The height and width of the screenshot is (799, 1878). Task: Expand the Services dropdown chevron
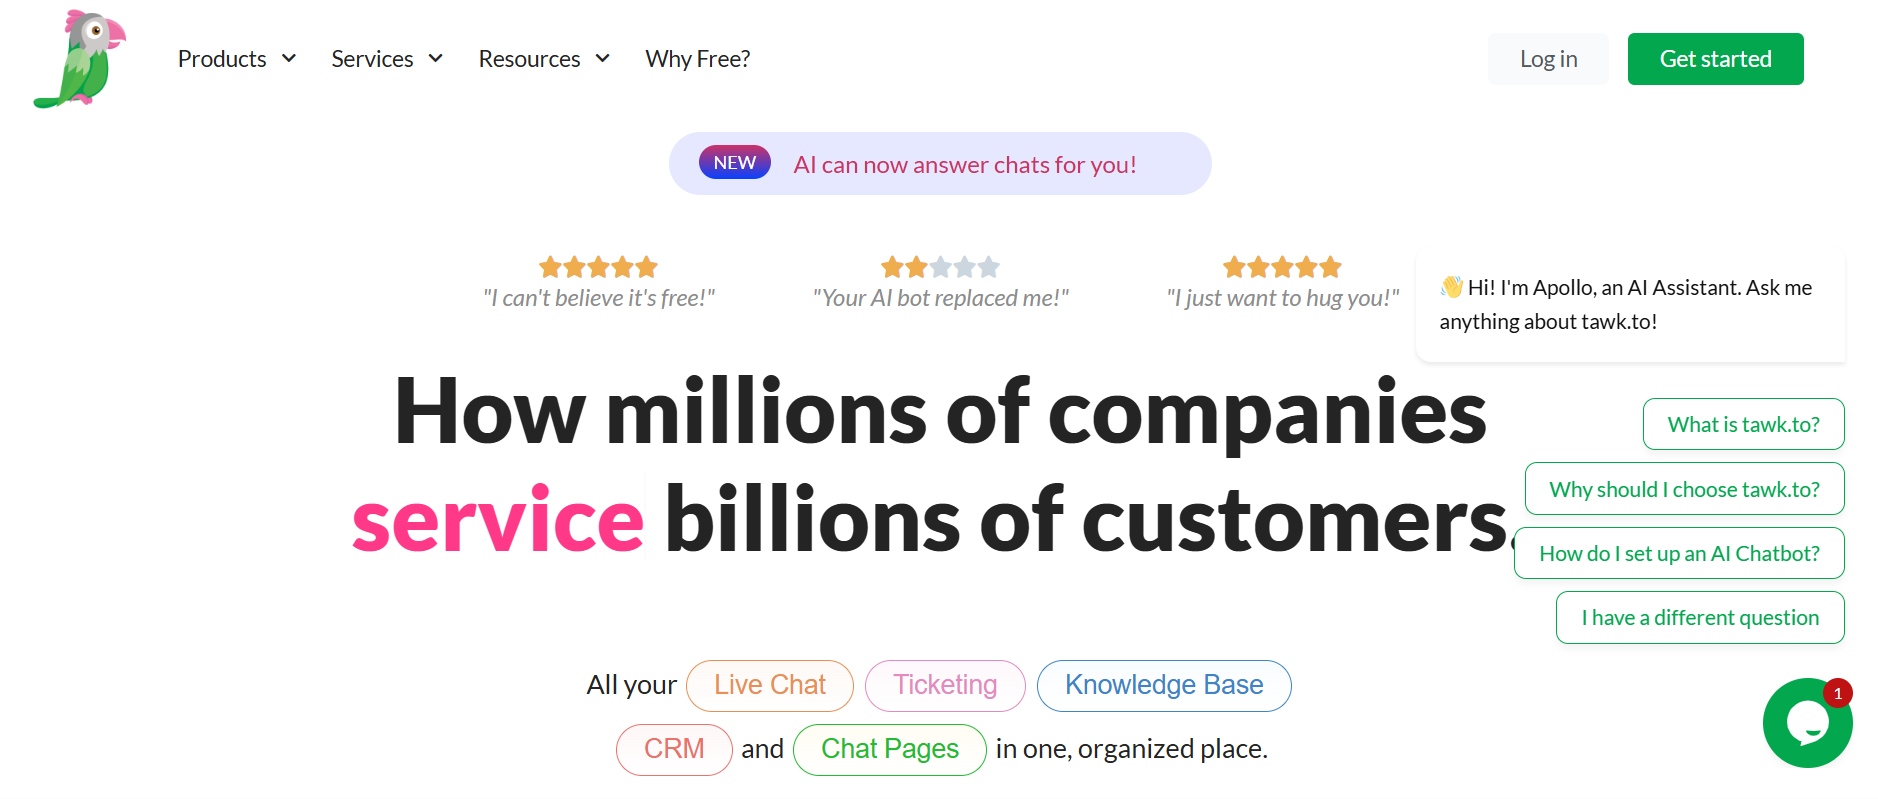436,59
